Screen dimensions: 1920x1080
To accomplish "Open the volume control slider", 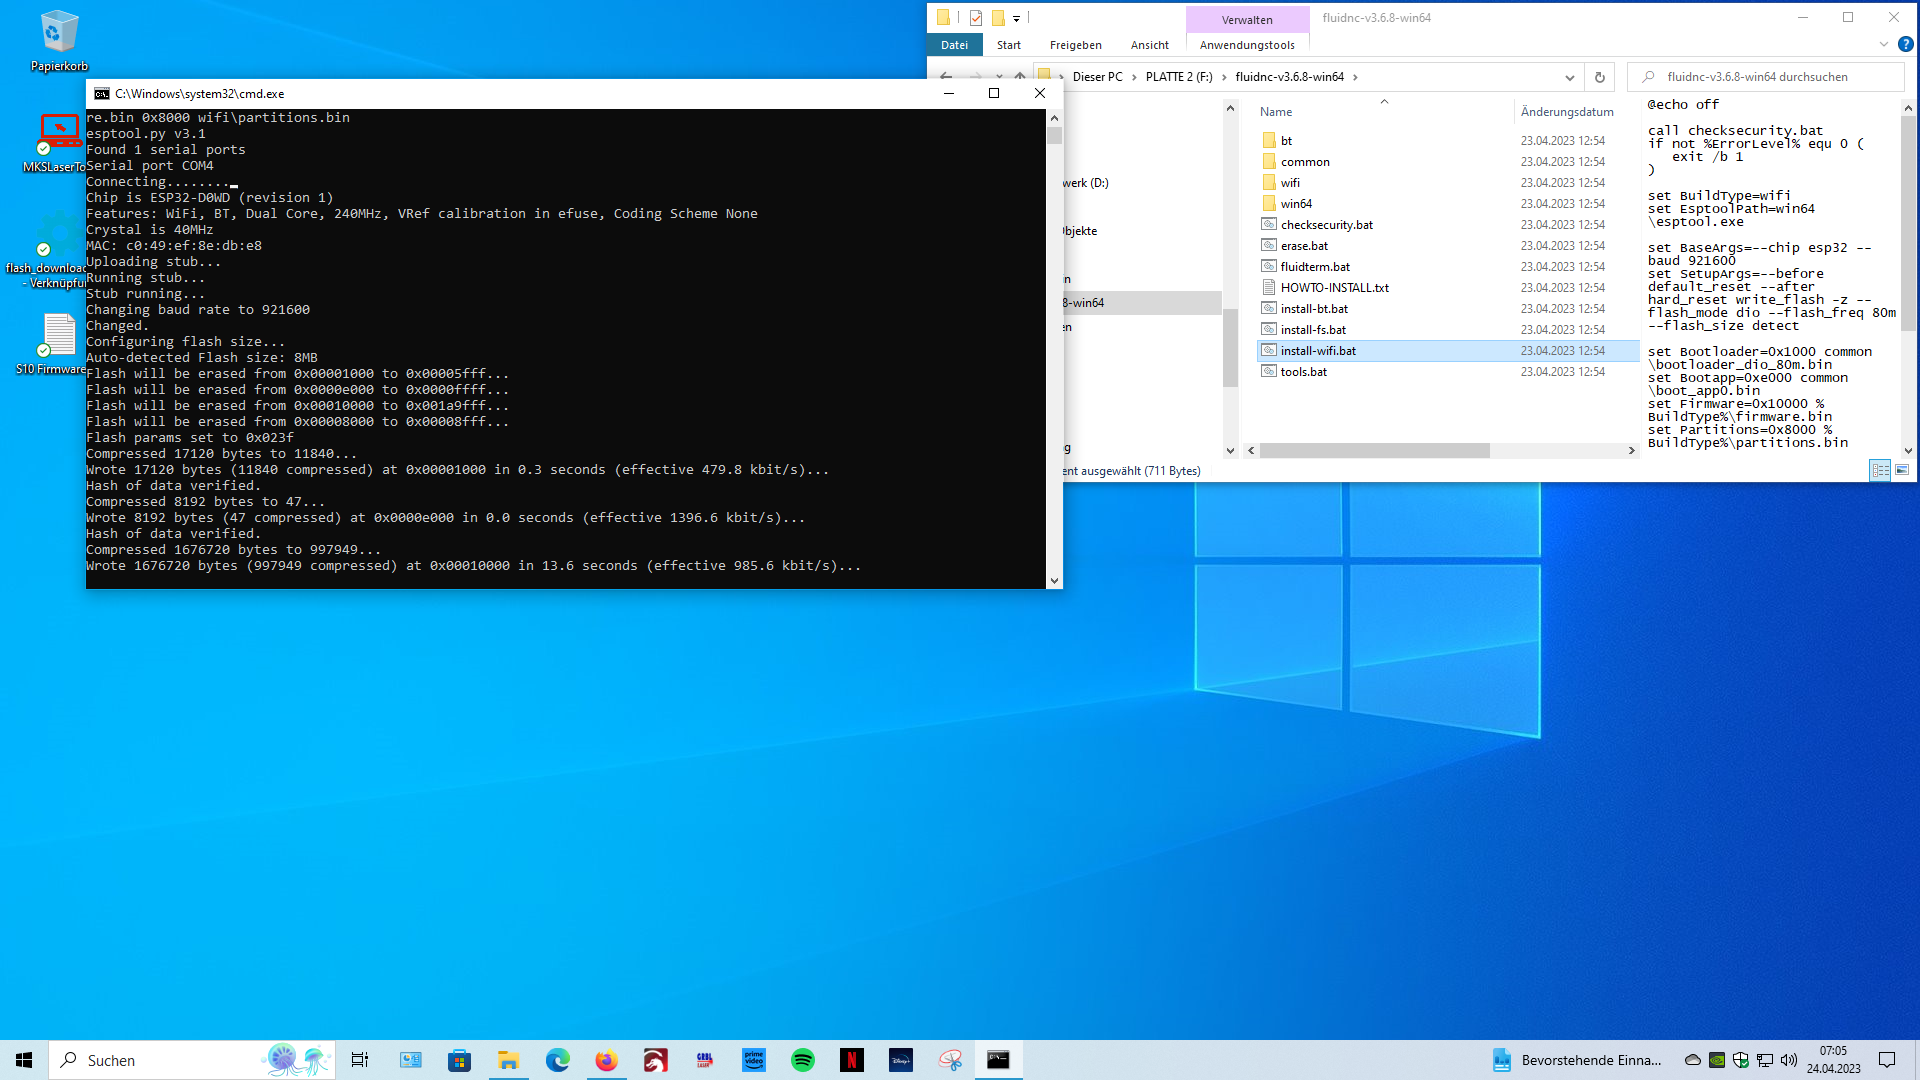I will 1788,1060.
